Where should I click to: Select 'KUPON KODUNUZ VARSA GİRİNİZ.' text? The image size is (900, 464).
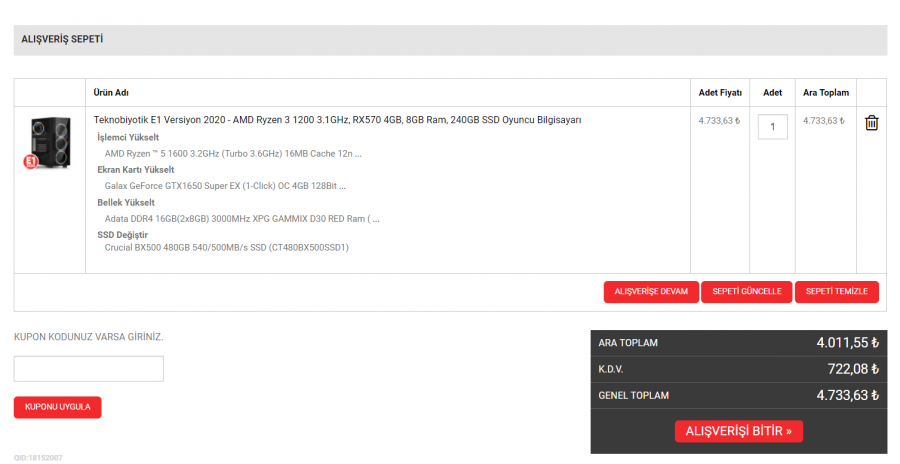pyautogui.click(x=88, y=337)
